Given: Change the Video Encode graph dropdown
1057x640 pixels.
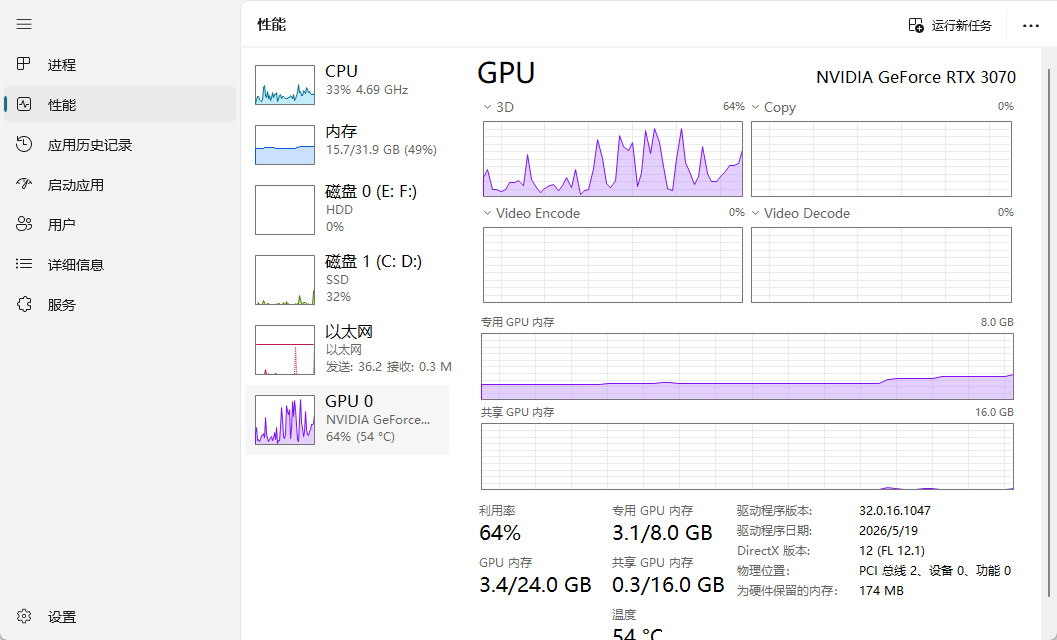Looking at the screenshot, I should pyautogui.click(x=487, y=213).
